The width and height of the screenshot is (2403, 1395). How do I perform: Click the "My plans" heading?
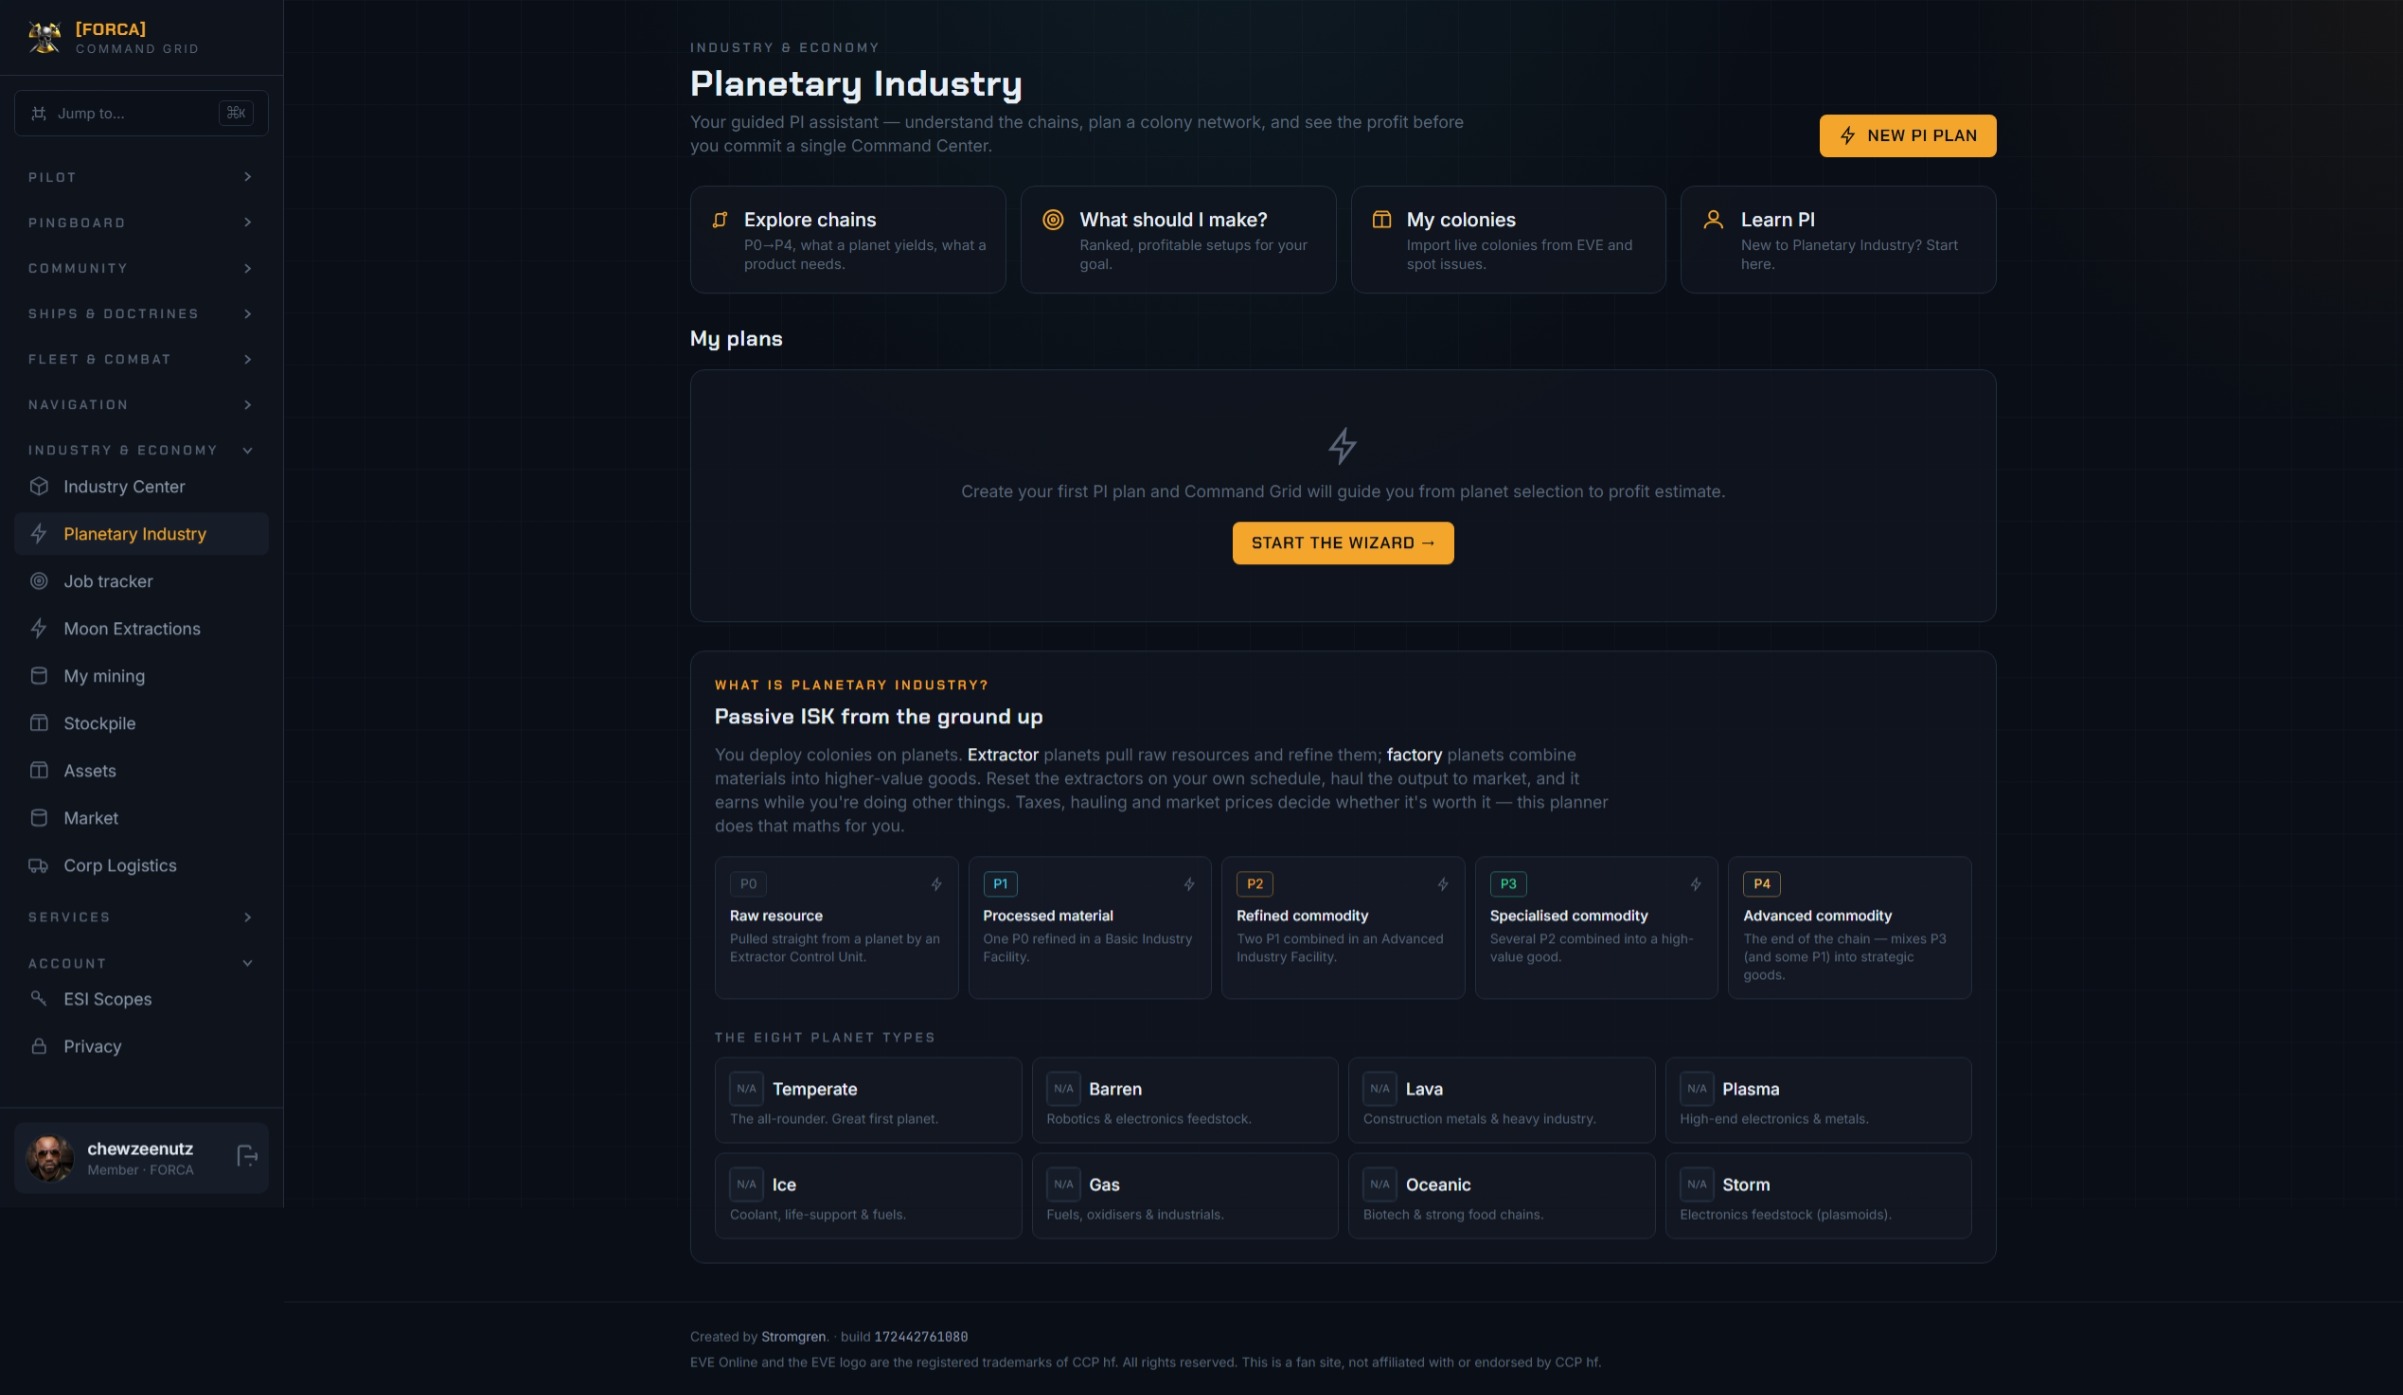point(736,339)
